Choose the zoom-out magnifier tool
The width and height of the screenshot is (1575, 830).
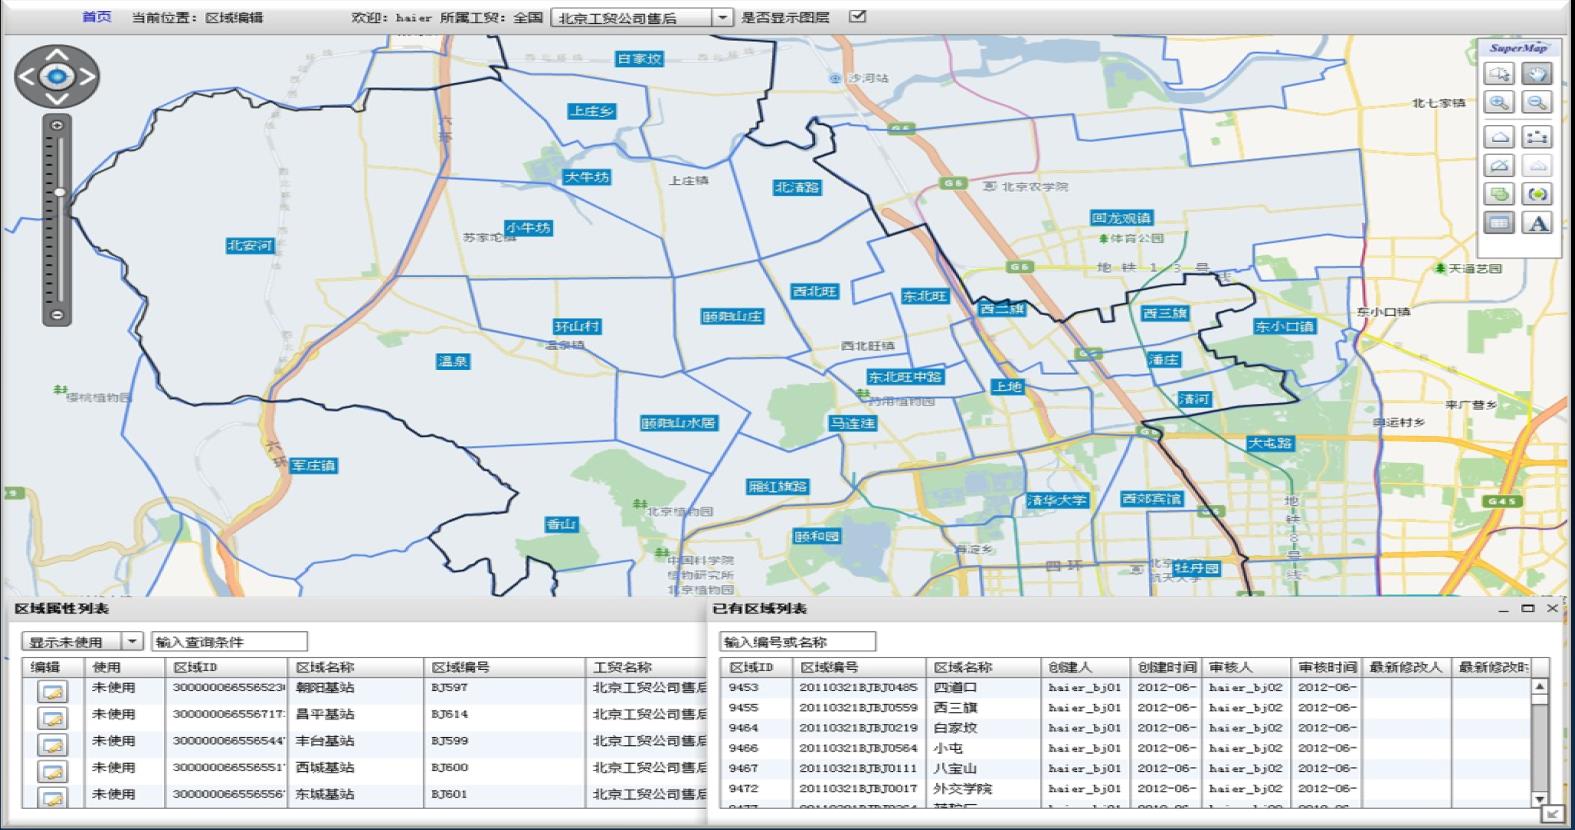(1537, 102)
